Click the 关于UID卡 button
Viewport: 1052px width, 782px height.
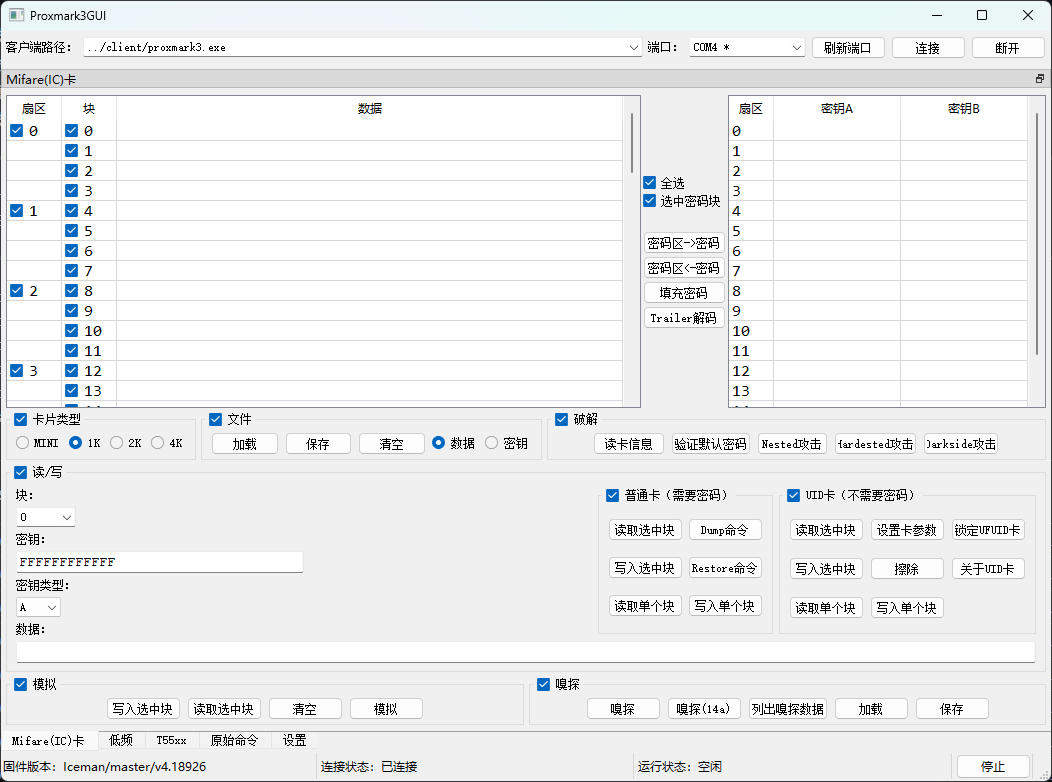click(988, 569)
